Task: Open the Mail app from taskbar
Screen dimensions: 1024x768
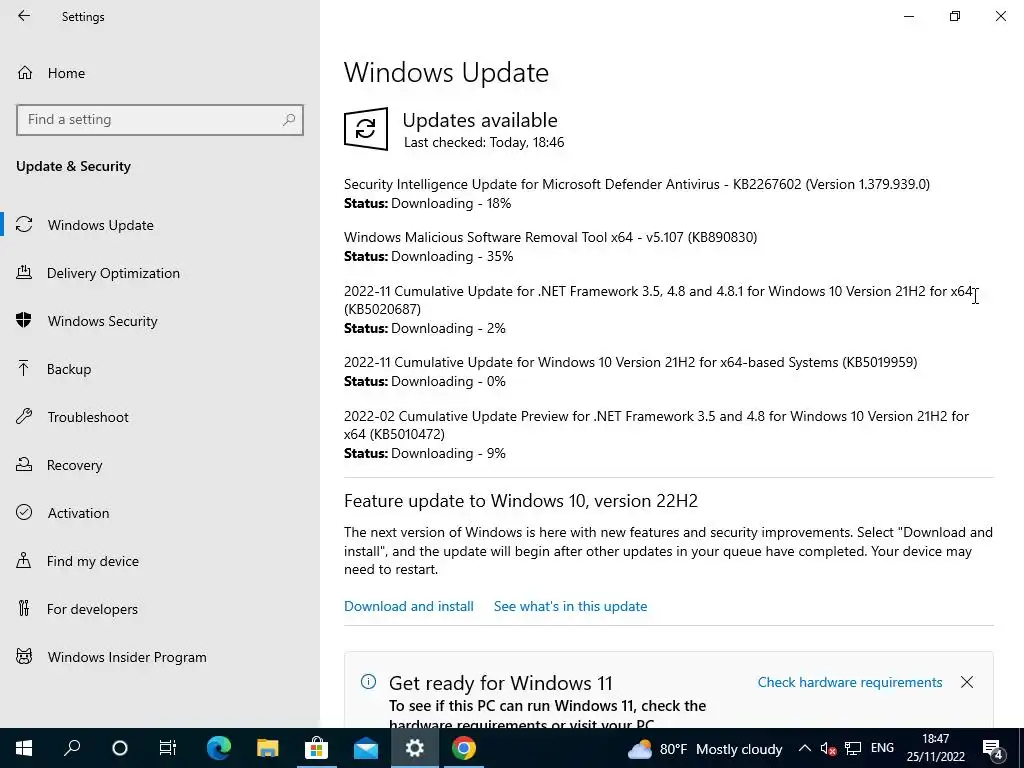Action: pyautogui.click(x=366, y=748)
